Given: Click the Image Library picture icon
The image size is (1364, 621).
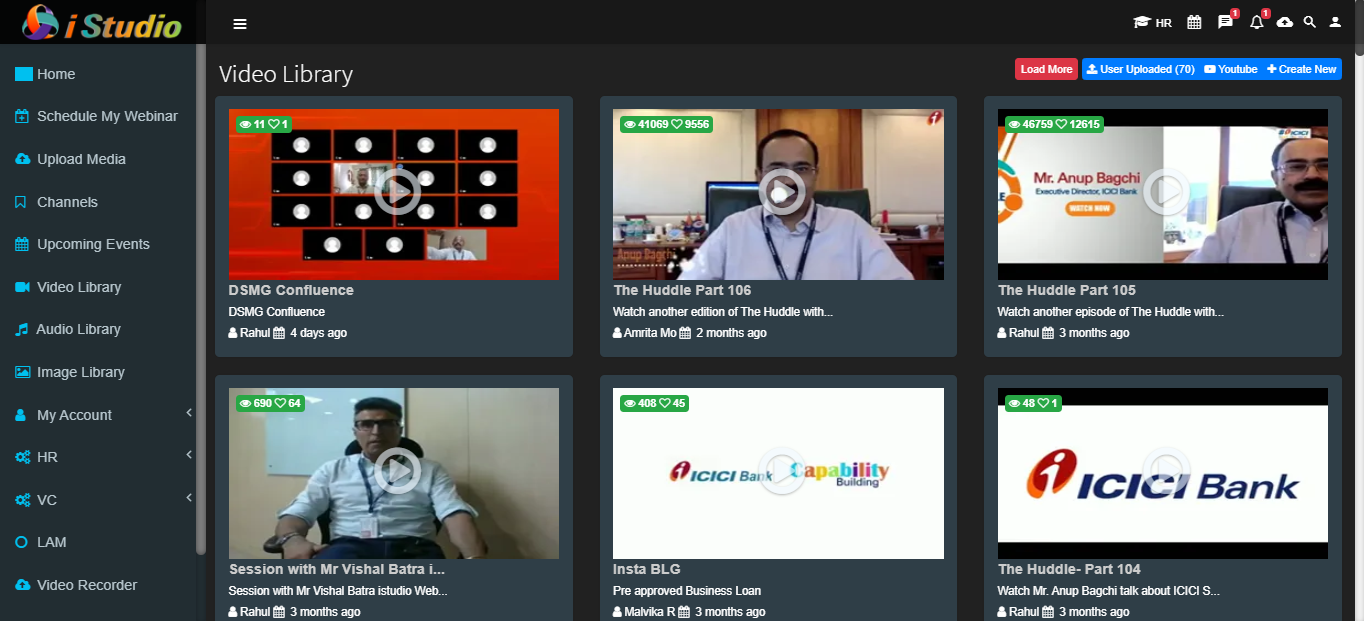Looking at the screenshot, I should 22,372.
